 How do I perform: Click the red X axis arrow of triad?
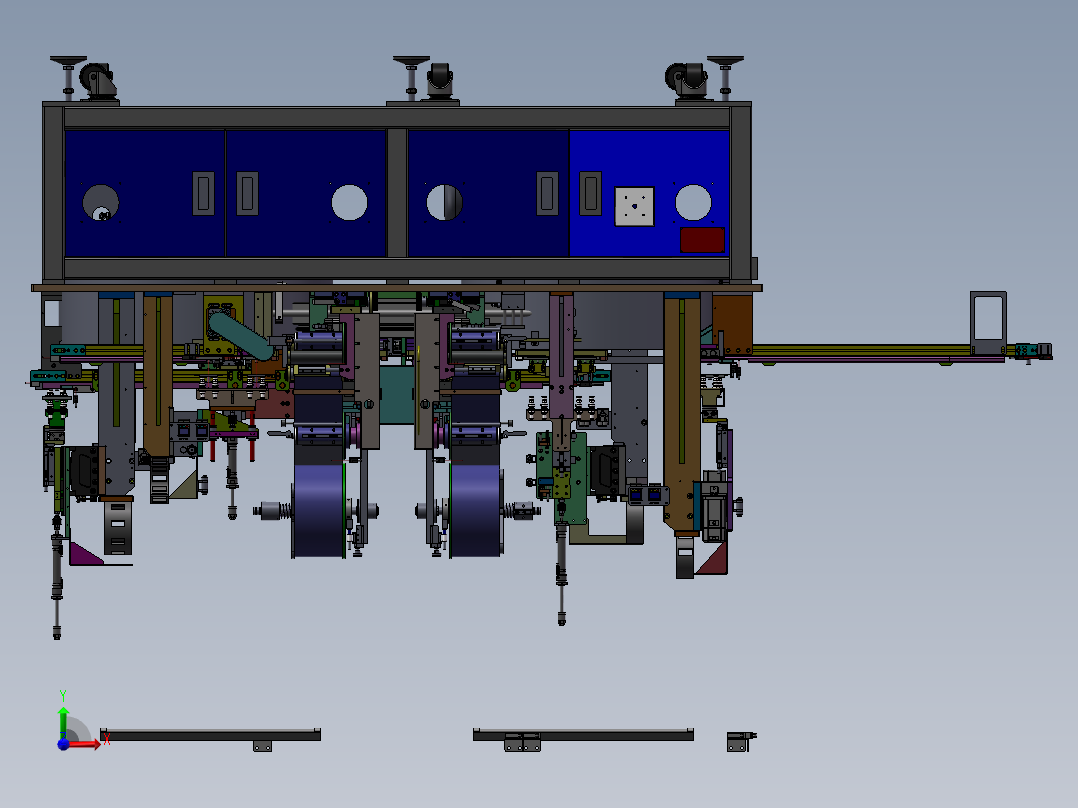pyautogui.click(x=85, y=744)
